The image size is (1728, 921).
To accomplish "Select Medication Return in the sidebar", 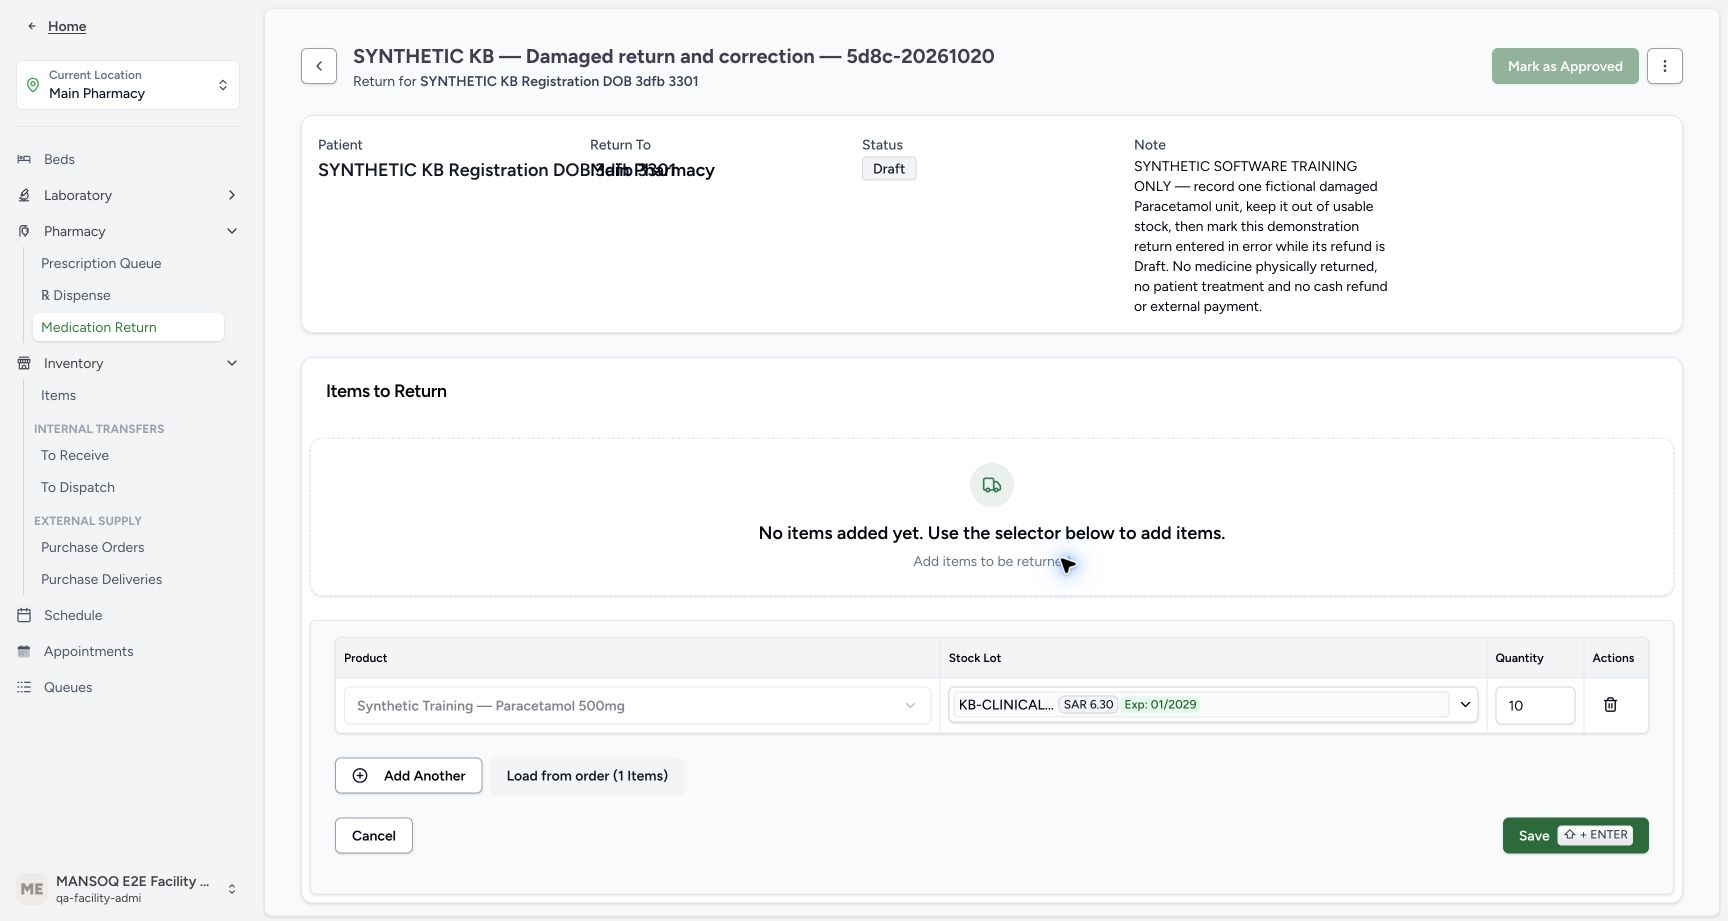I will (128, 327).
